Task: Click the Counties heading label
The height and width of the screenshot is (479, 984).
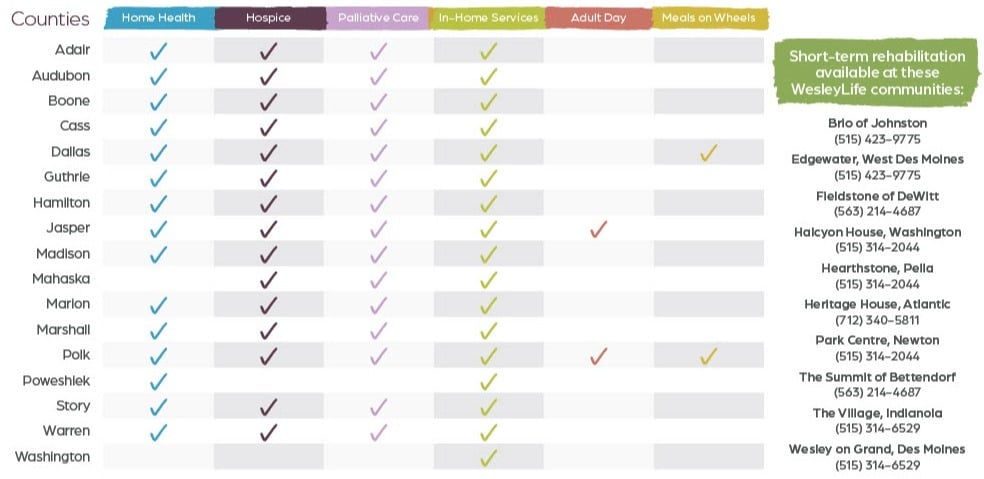Action: (x=50, y=19)
